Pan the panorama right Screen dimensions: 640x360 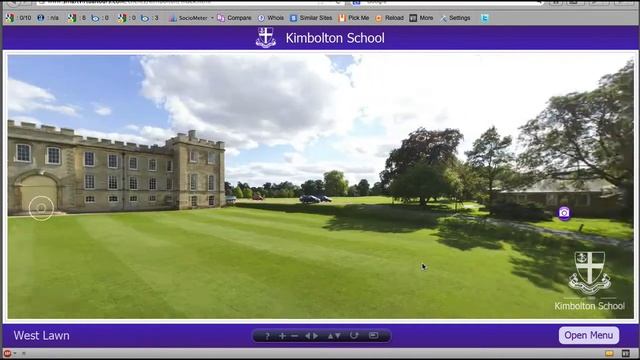pyautogui.click(x=315, y=336)
